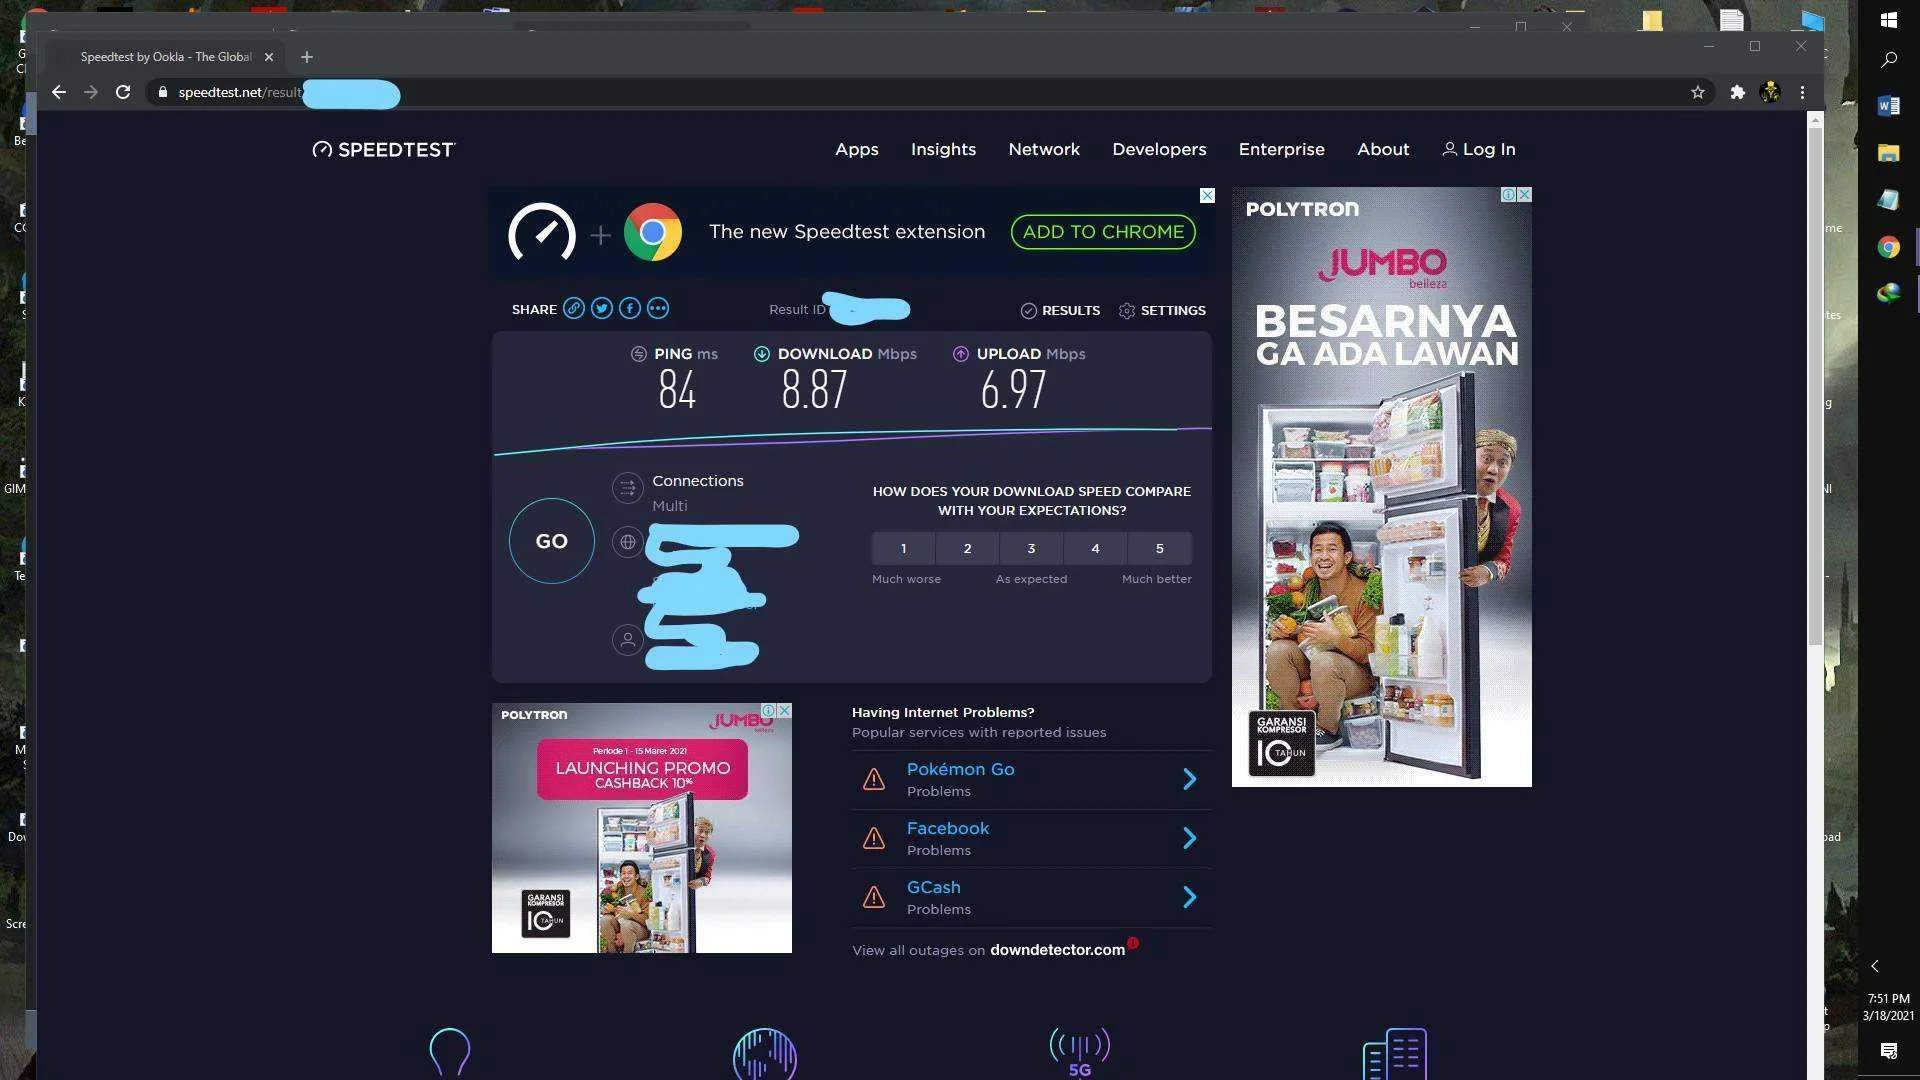Screen dimensions: 1920x1080
Task: Click the page vertical scrollbar
Action: point(1815,385)
